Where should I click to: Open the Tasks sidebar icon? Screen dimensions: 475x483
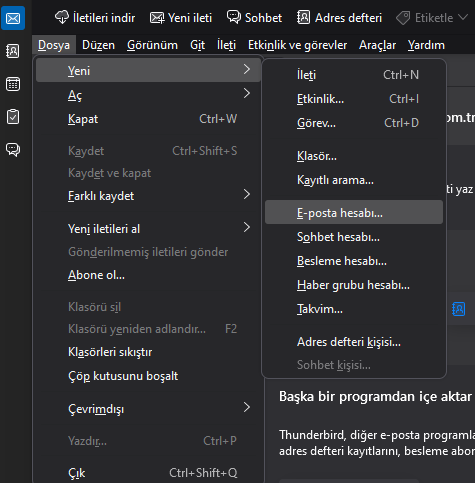13,117
